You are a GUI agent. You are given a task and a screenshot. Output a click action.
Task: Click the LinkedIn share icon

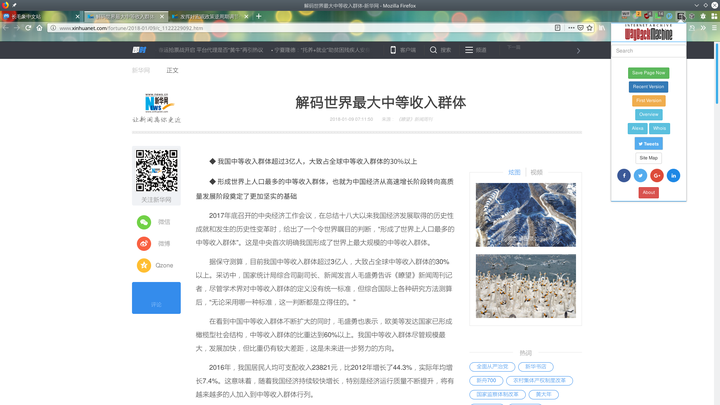[674, 175]
